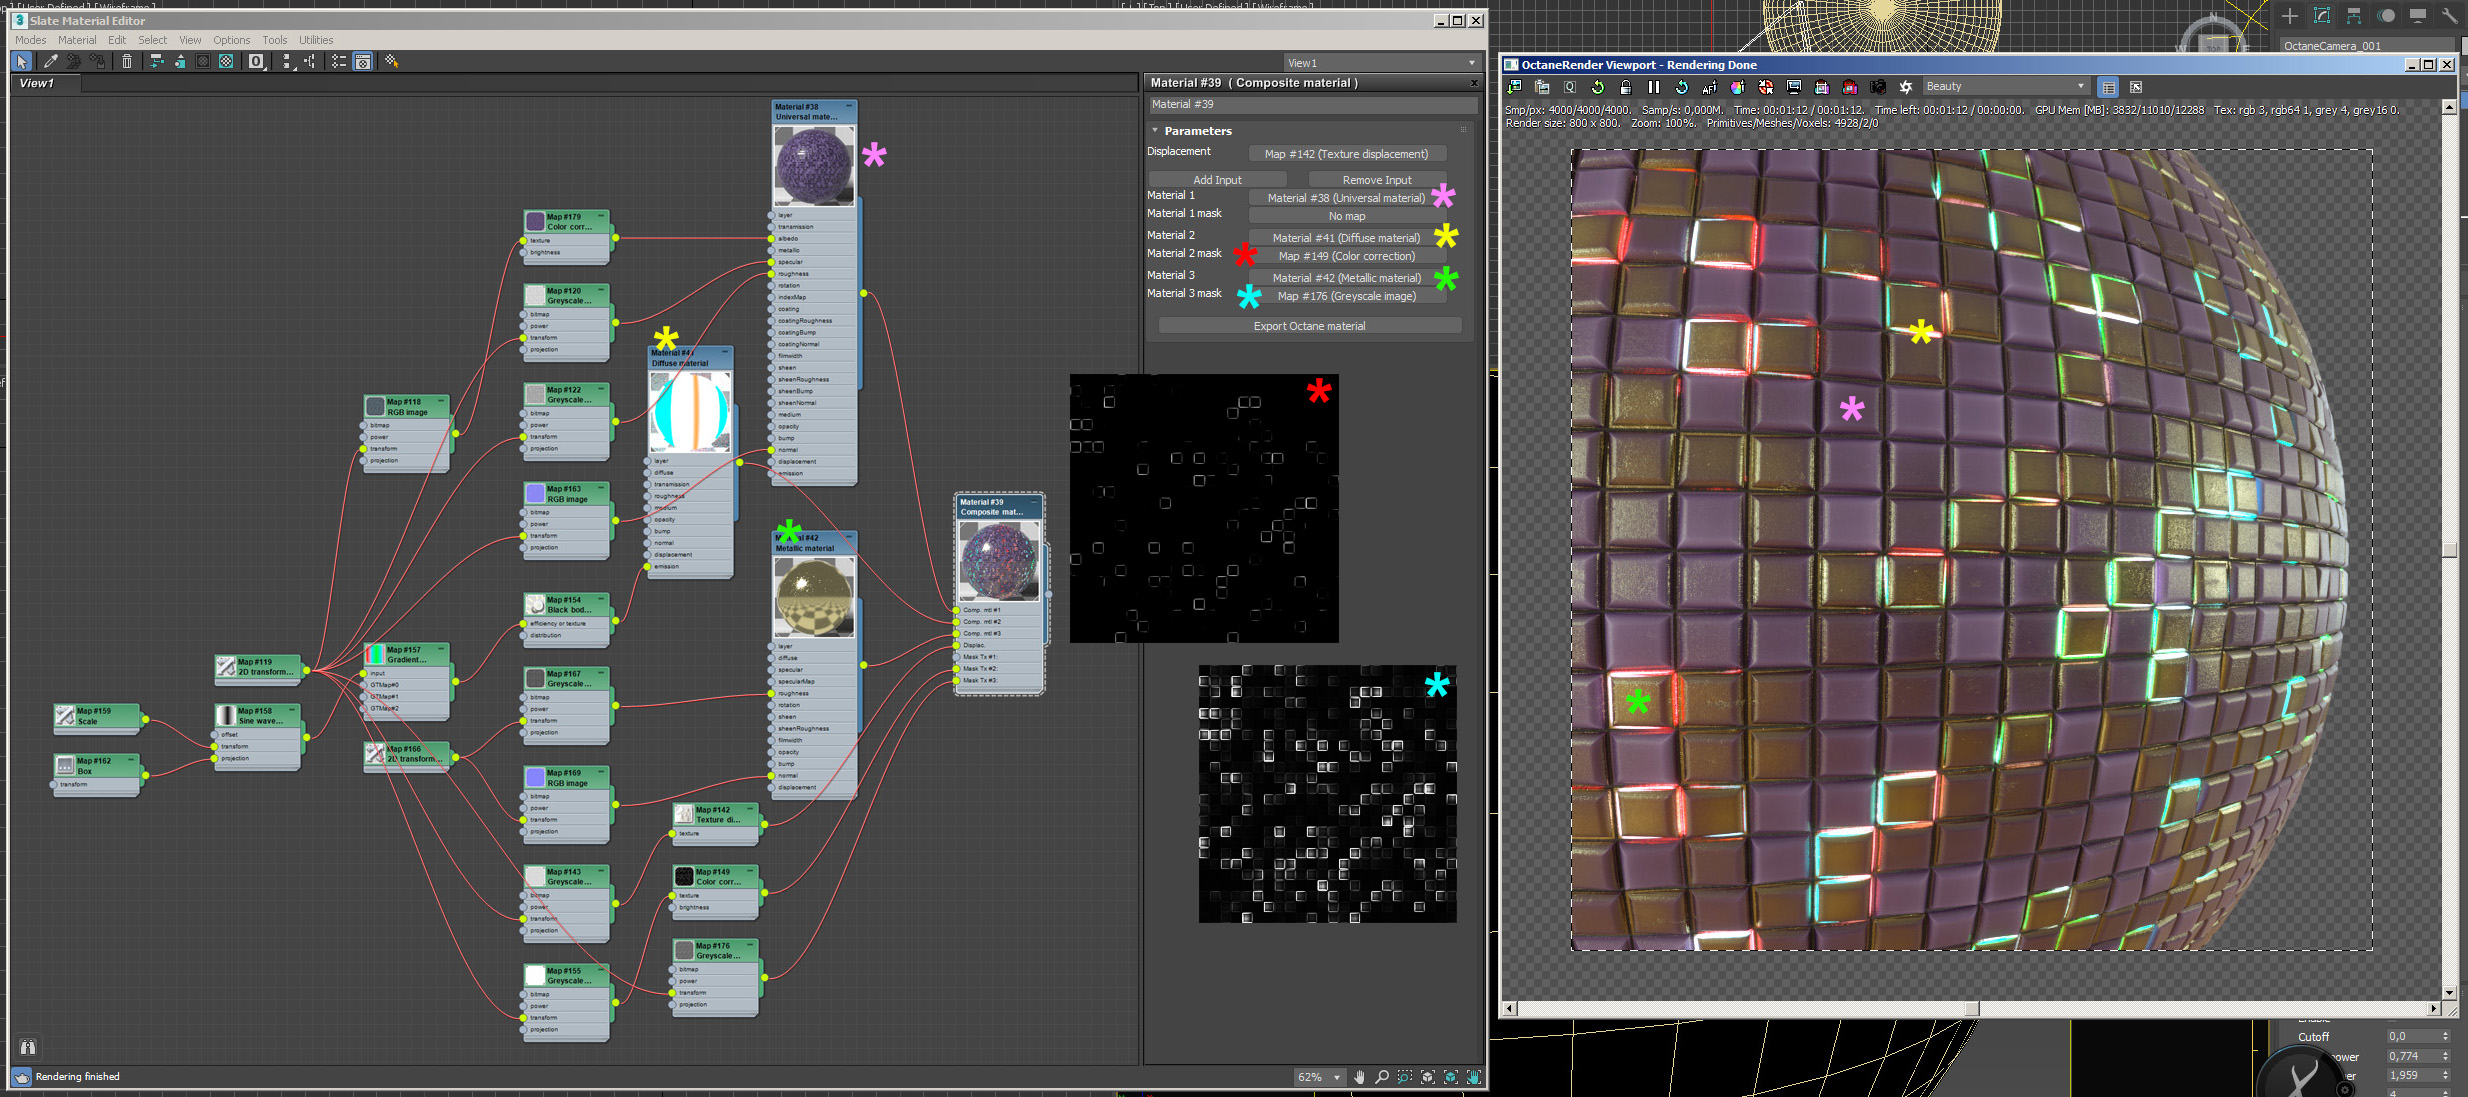Open the Material menu
The width and height of the screenshot is (2468, 1097).
tap(77, 40)
